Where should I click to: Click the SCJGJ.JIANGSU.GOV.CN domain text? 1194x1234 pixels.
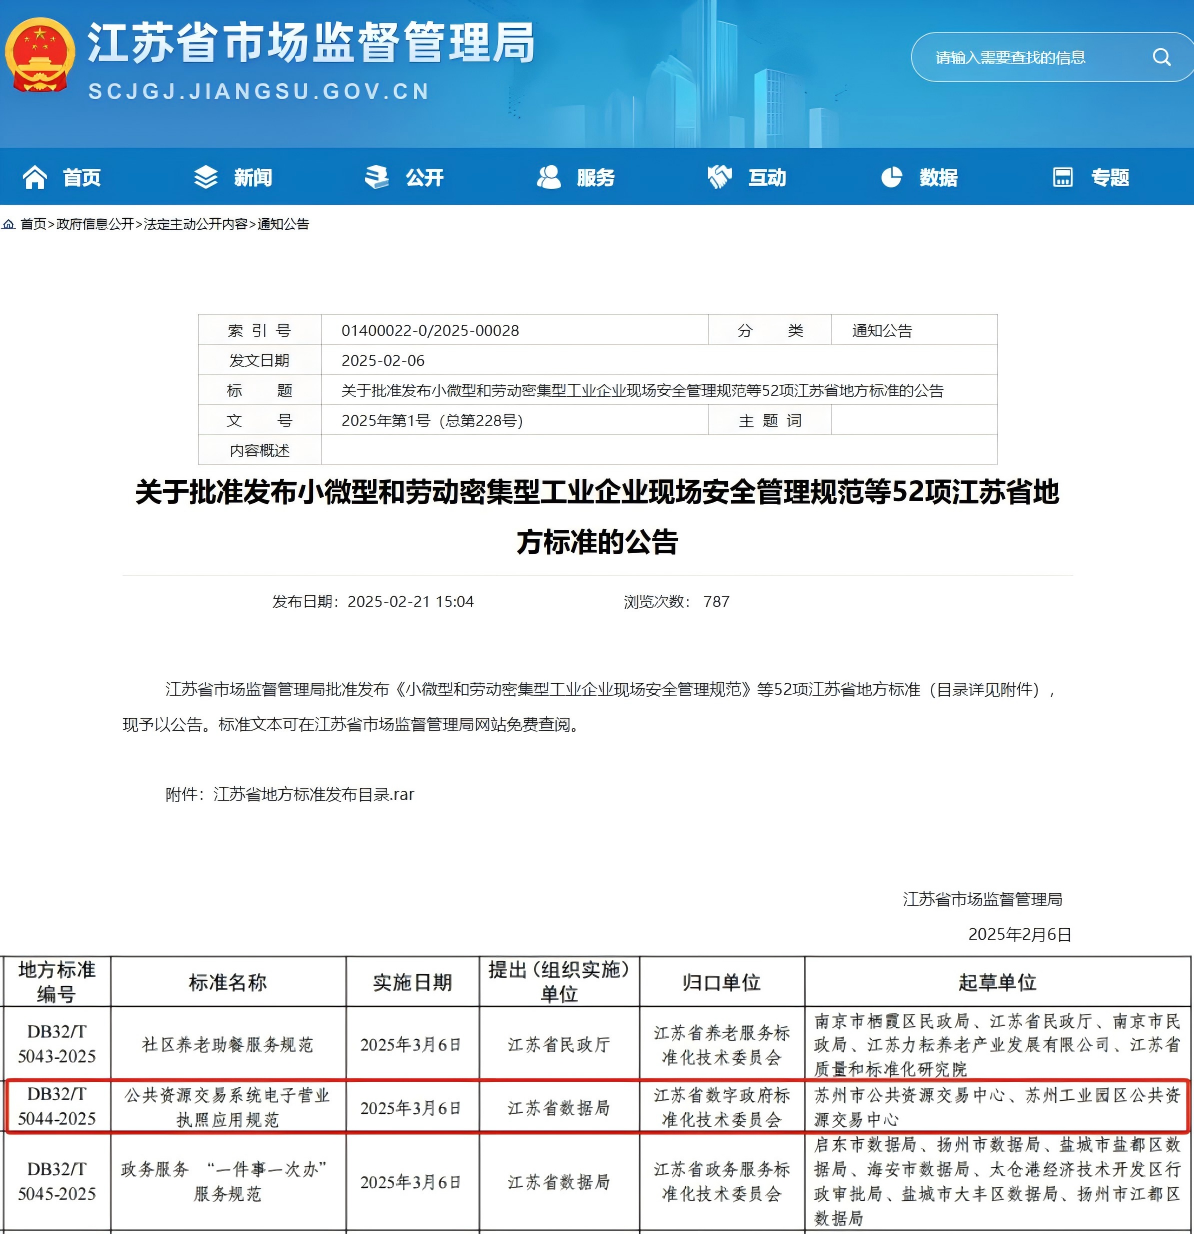pos(259,92)
